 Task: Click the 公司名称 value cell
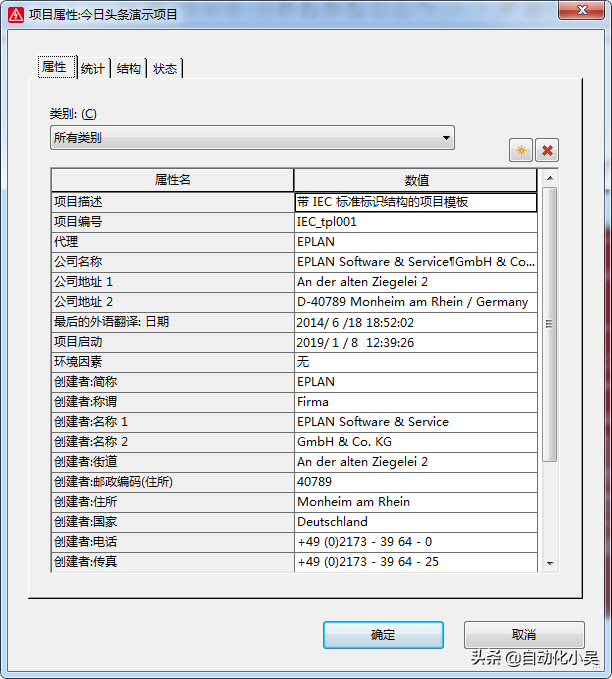pyautogui.click(x=416, y=262)
